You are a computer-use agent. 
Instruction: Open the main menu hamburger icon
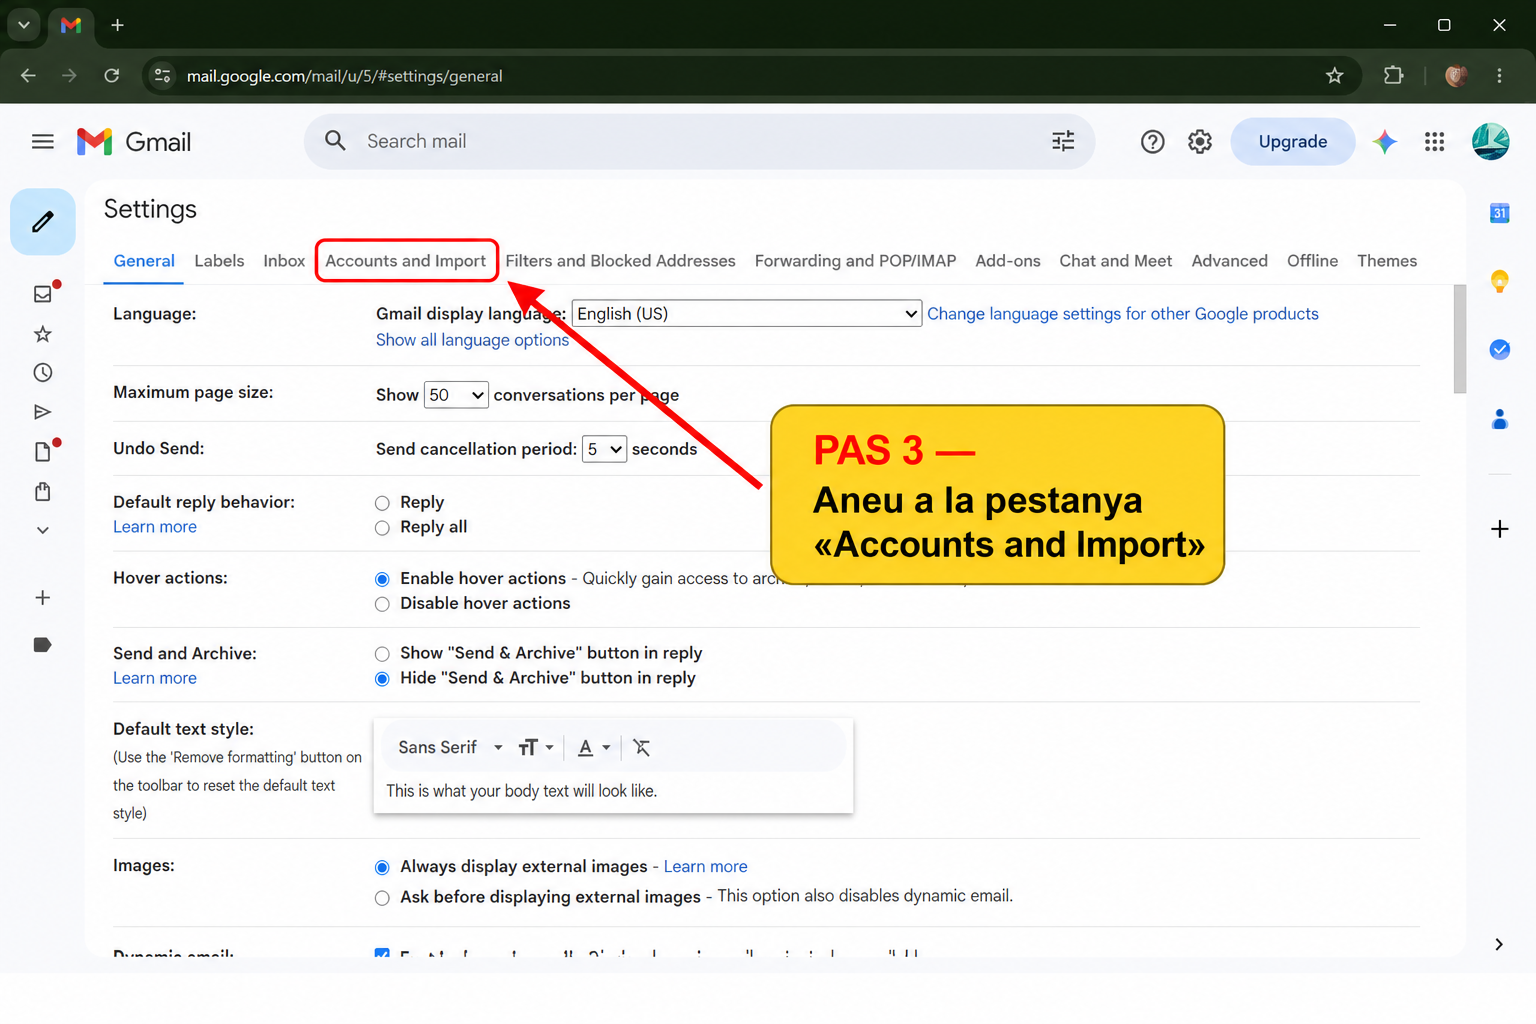tap(42, 142)
